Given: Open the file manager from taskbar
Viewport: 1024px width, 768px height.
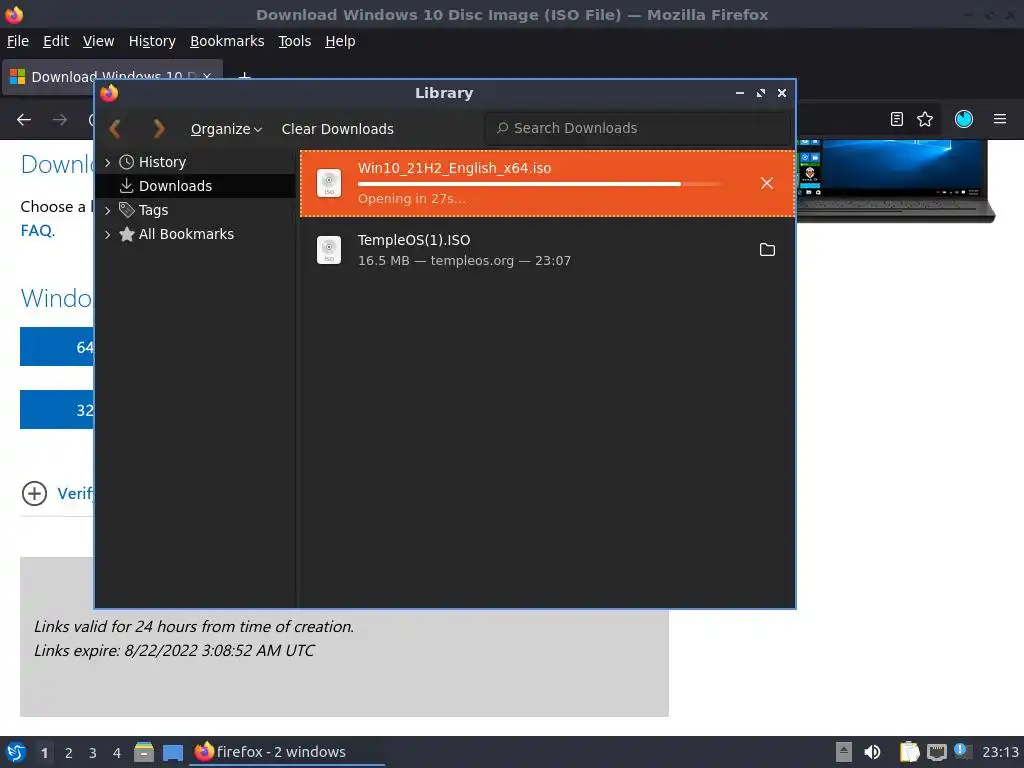Looking at the screenshot, I should tap(144, 752).
